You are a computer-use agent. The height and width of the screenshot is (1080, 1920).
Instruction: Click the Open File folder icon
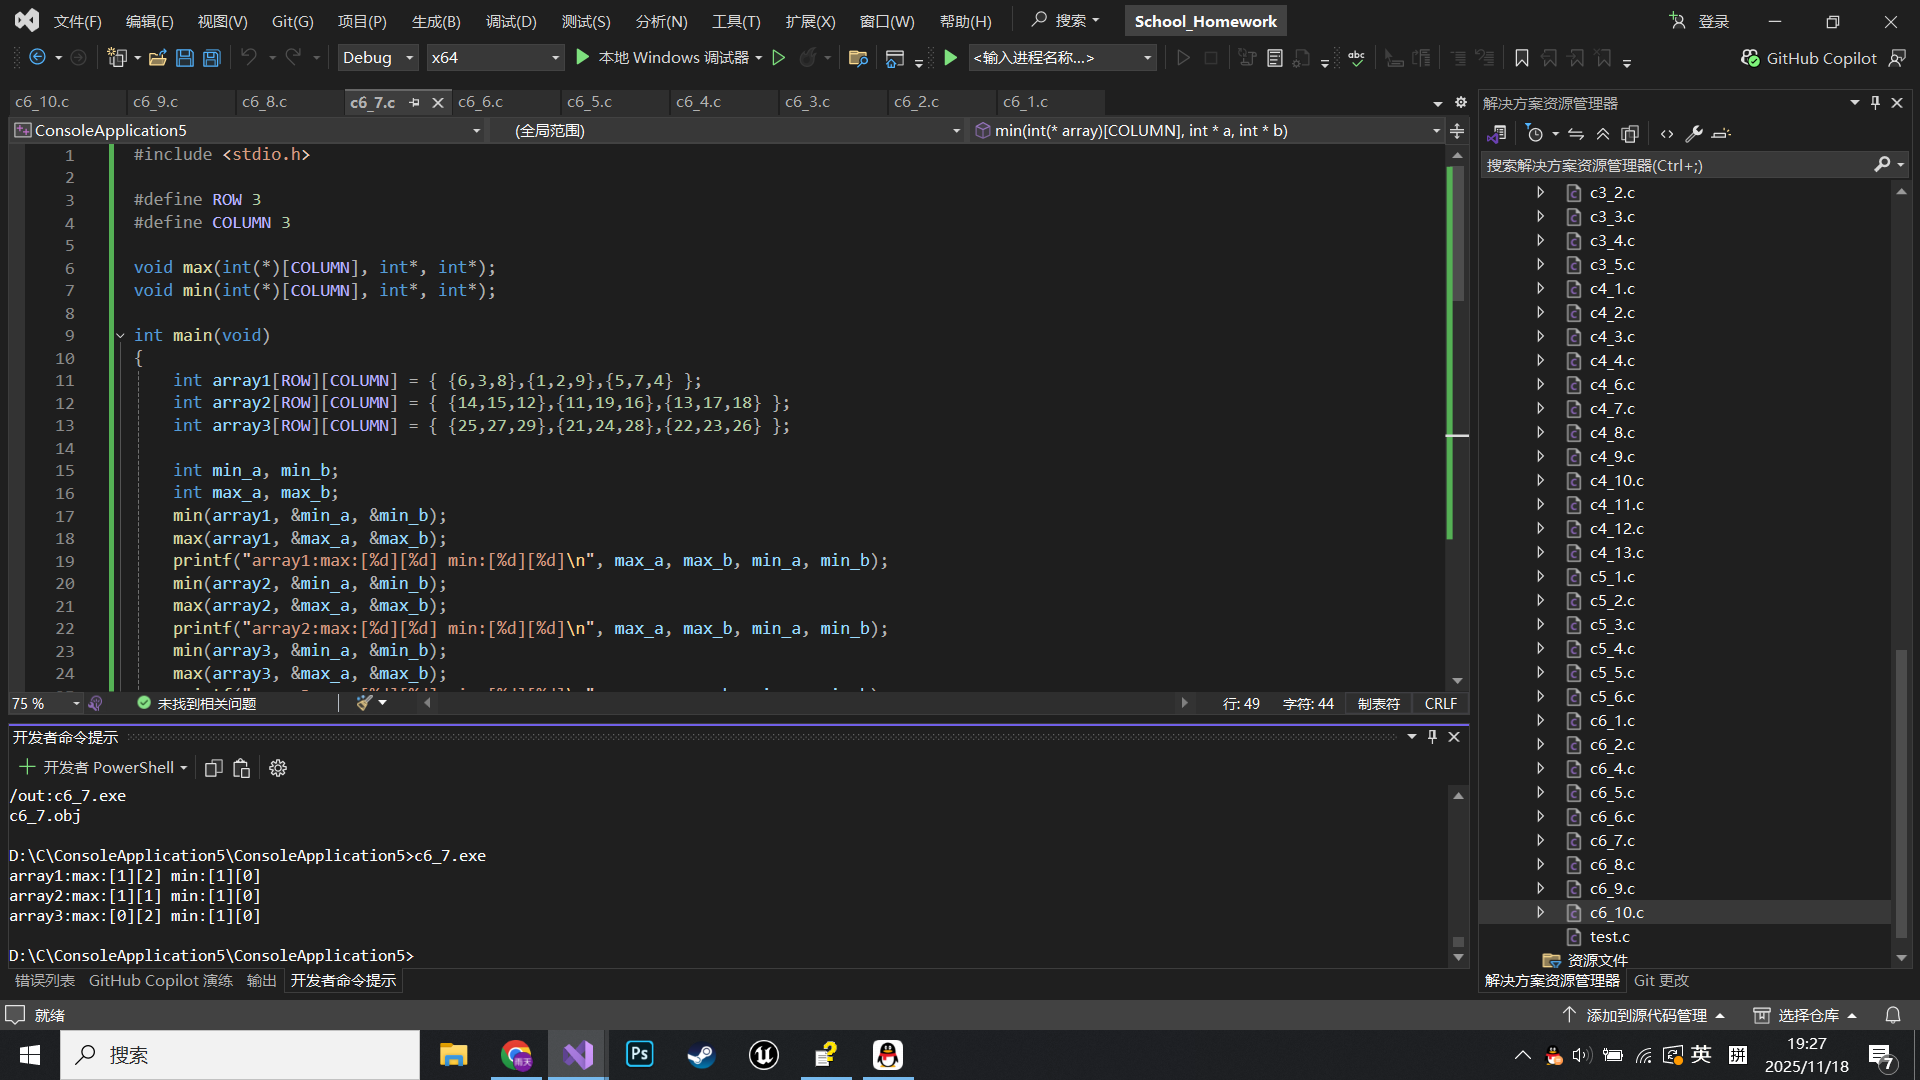click(x=157, y=58)
